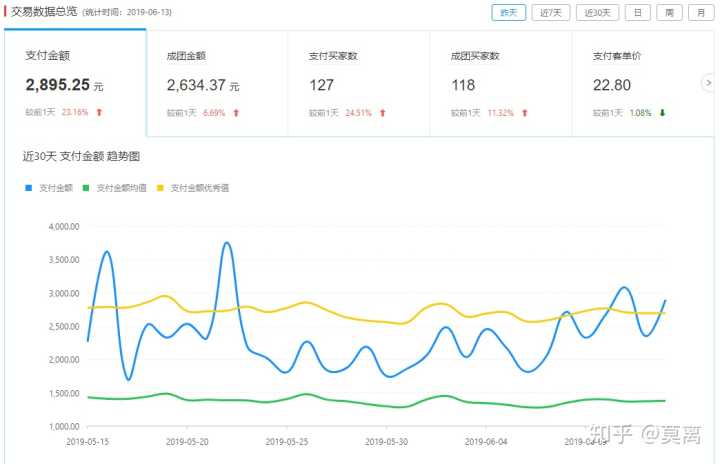Click the 昨天 time range button
Viewport: 720px width, 464px height.
(x=508, y=12)
